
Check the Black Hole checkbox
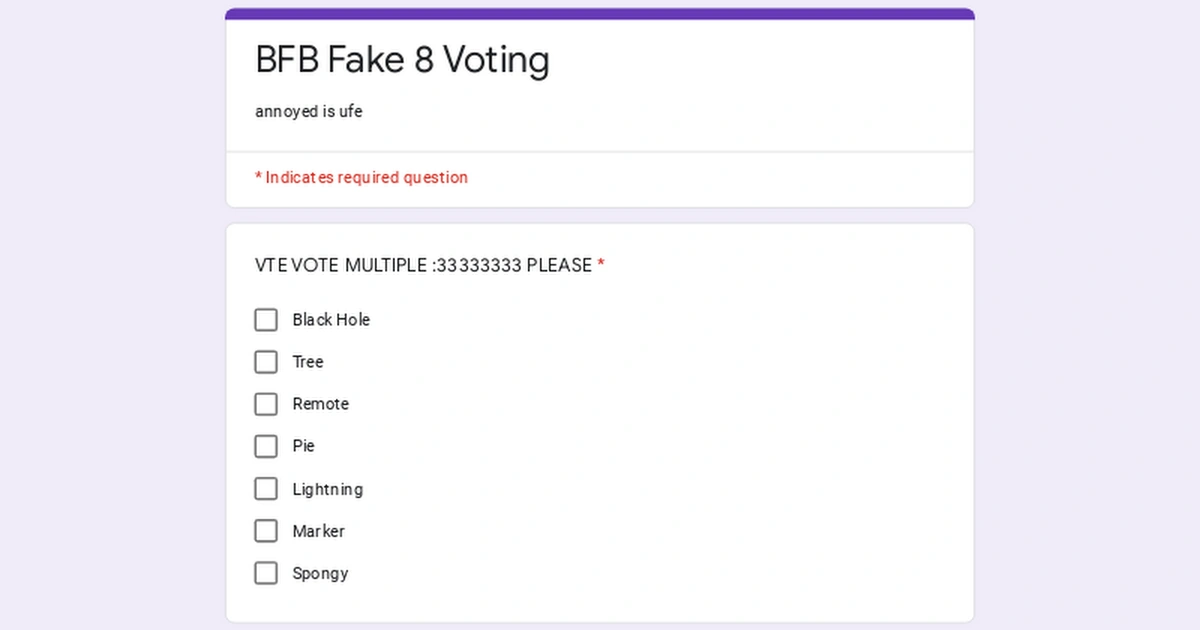pyautogui.click(x=265, y=320)
